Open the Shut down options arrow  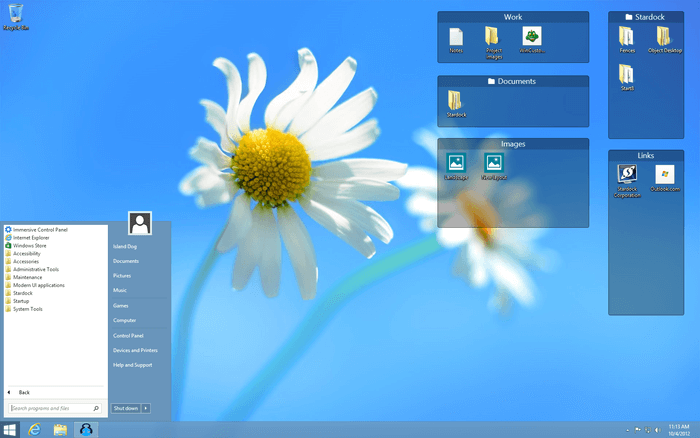point(146,408)
